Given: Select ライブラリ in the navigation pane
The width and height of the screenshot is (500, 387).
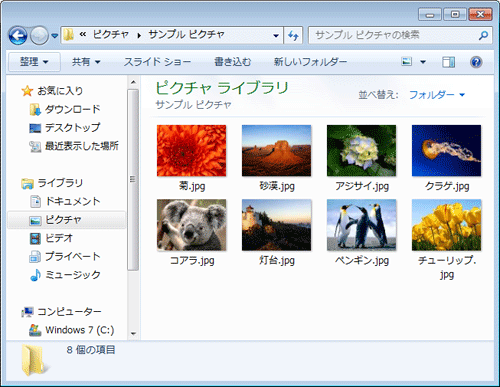Looking at the screenshot, I should 60,183.
